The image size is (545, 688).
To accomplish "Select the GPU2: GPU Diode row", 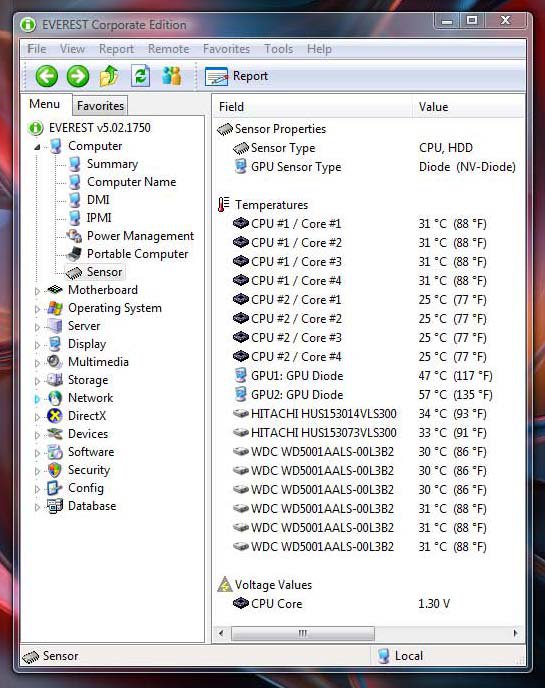I will 362,394.
